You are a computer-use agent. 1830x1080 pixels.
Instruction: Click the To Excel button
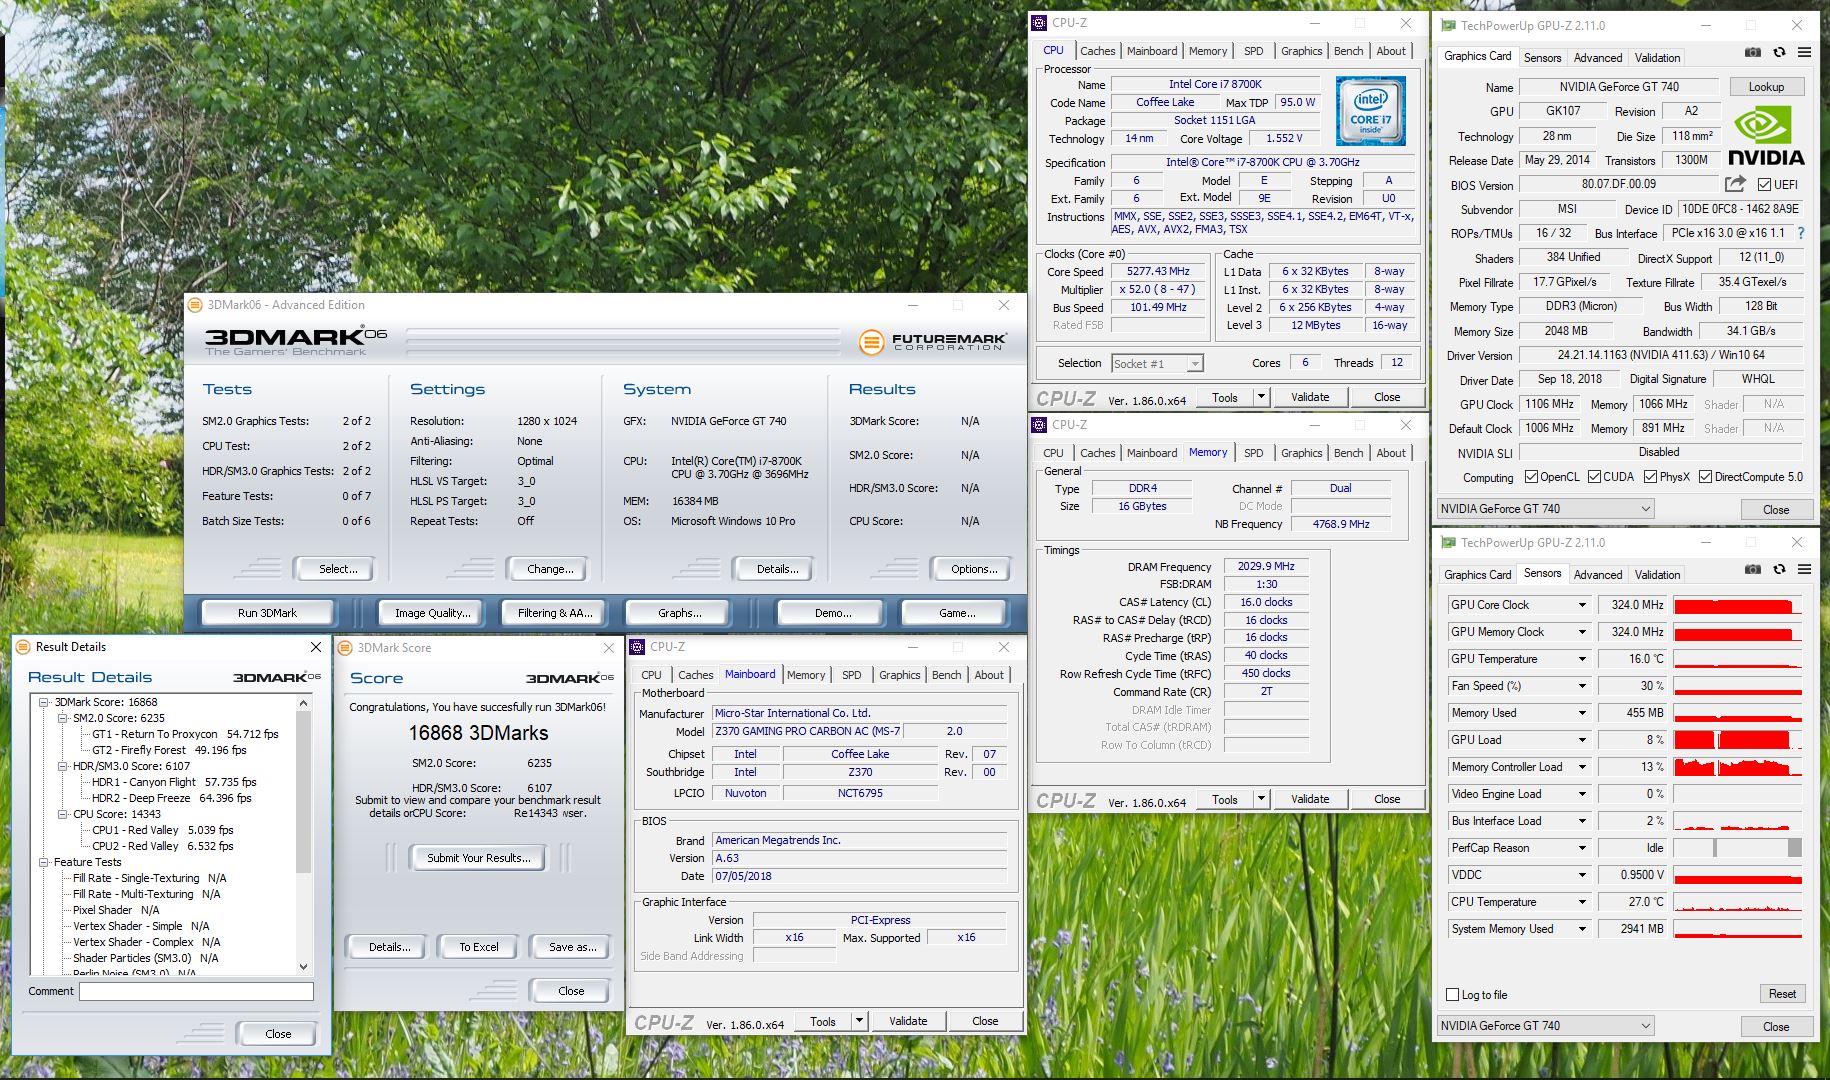[x=479, y=947]
